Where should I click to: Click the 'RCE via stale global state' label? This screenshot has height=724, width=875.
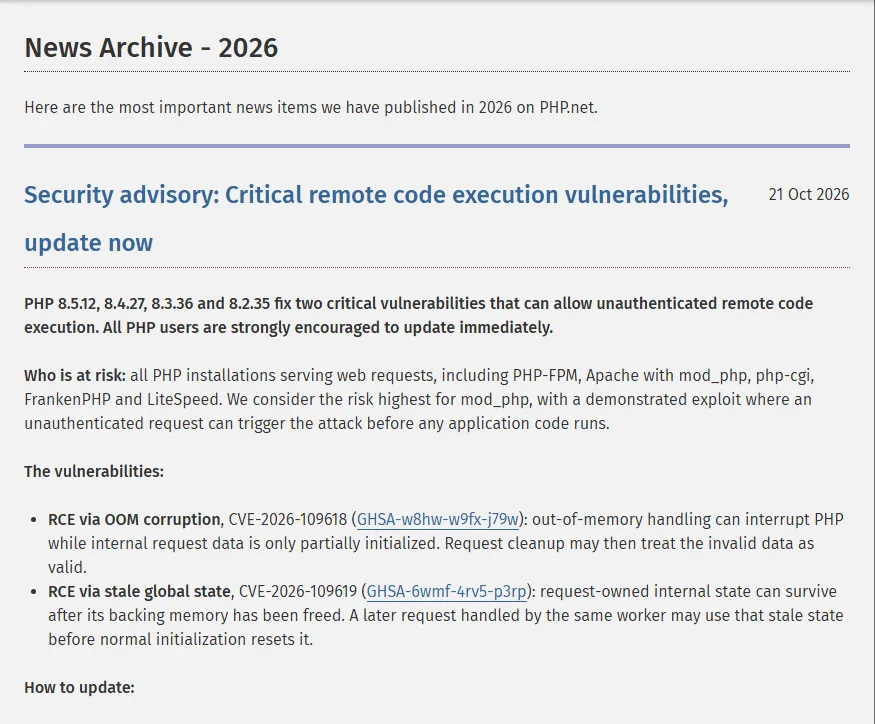[x=139, y=592]
